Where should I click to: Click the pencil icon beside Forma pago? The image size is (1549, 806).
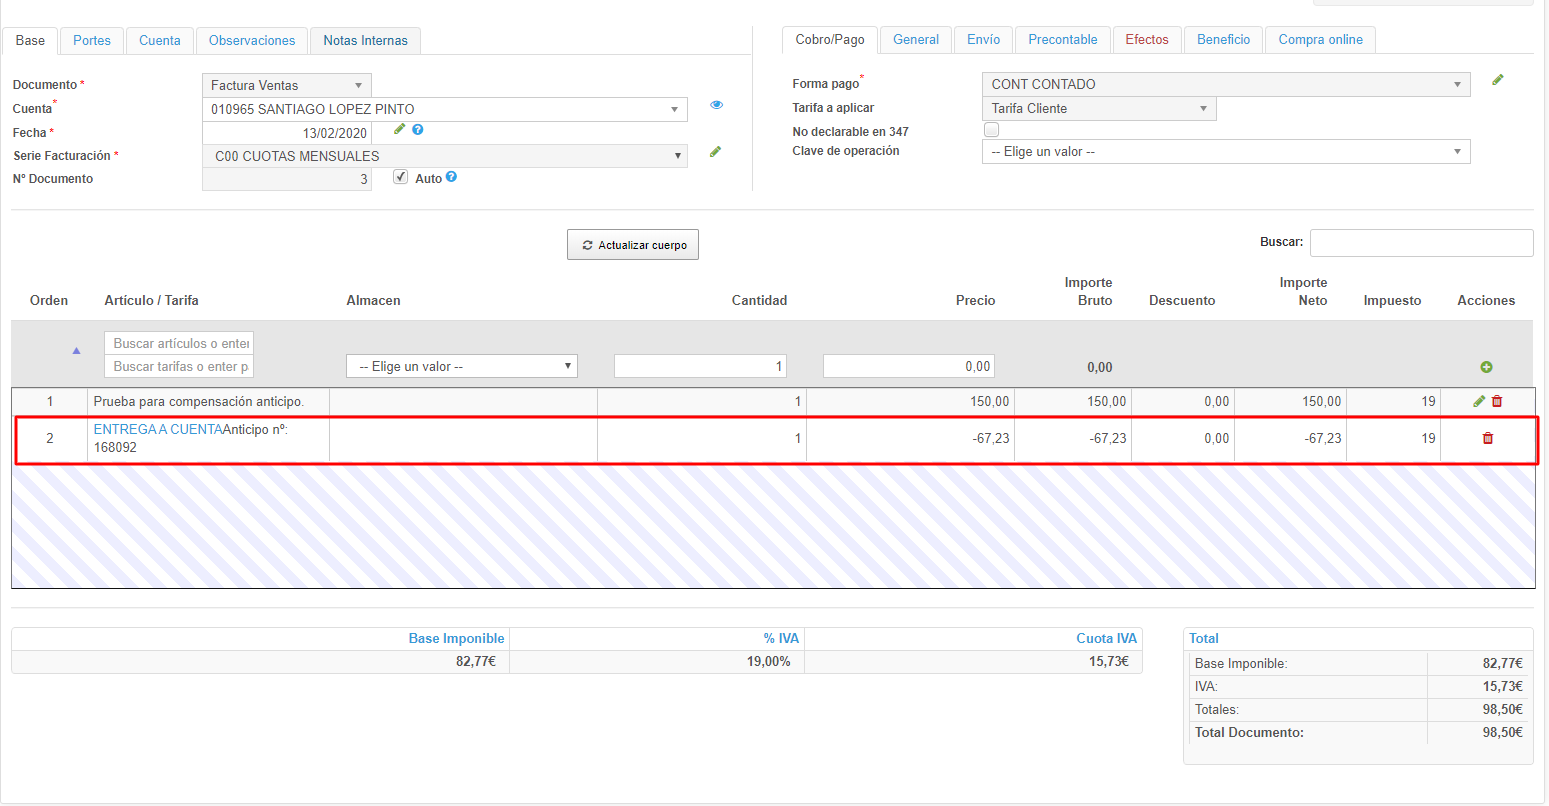[x=1497, y=80]
